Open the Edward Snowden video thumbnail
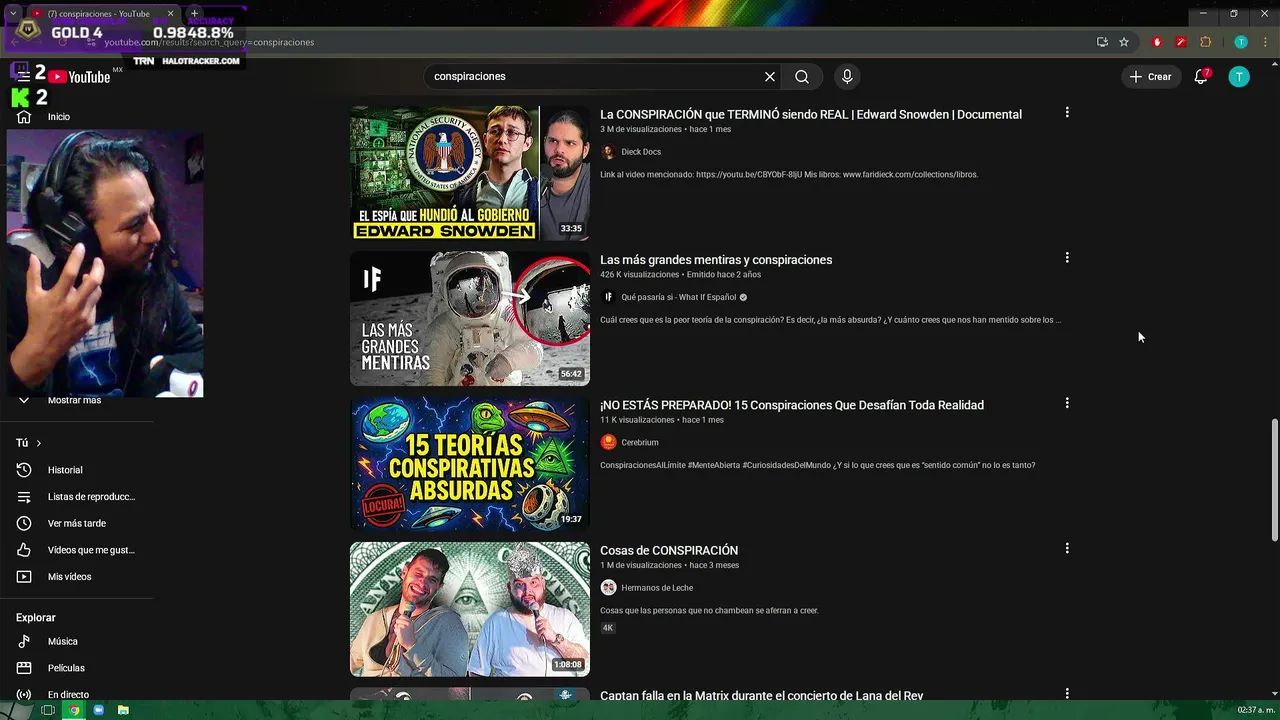 [x=470, y=173]
